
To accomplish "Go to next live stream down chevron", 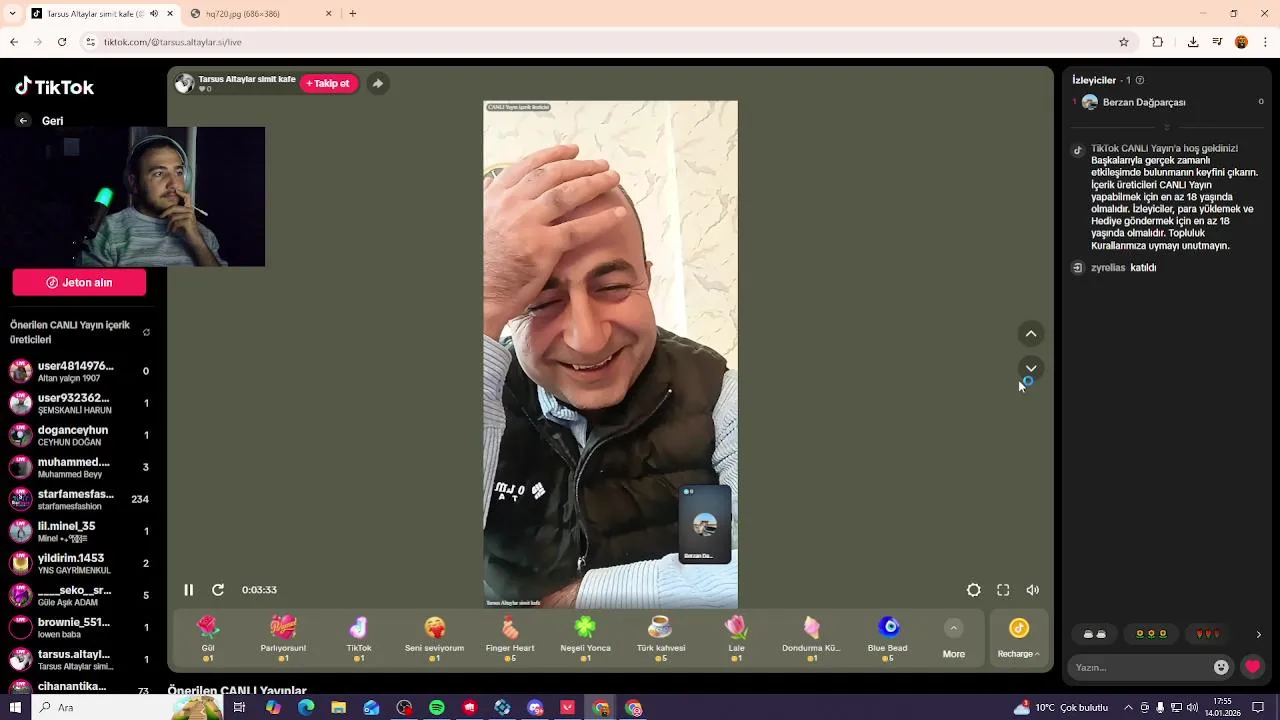I will tap(1031, 368).
